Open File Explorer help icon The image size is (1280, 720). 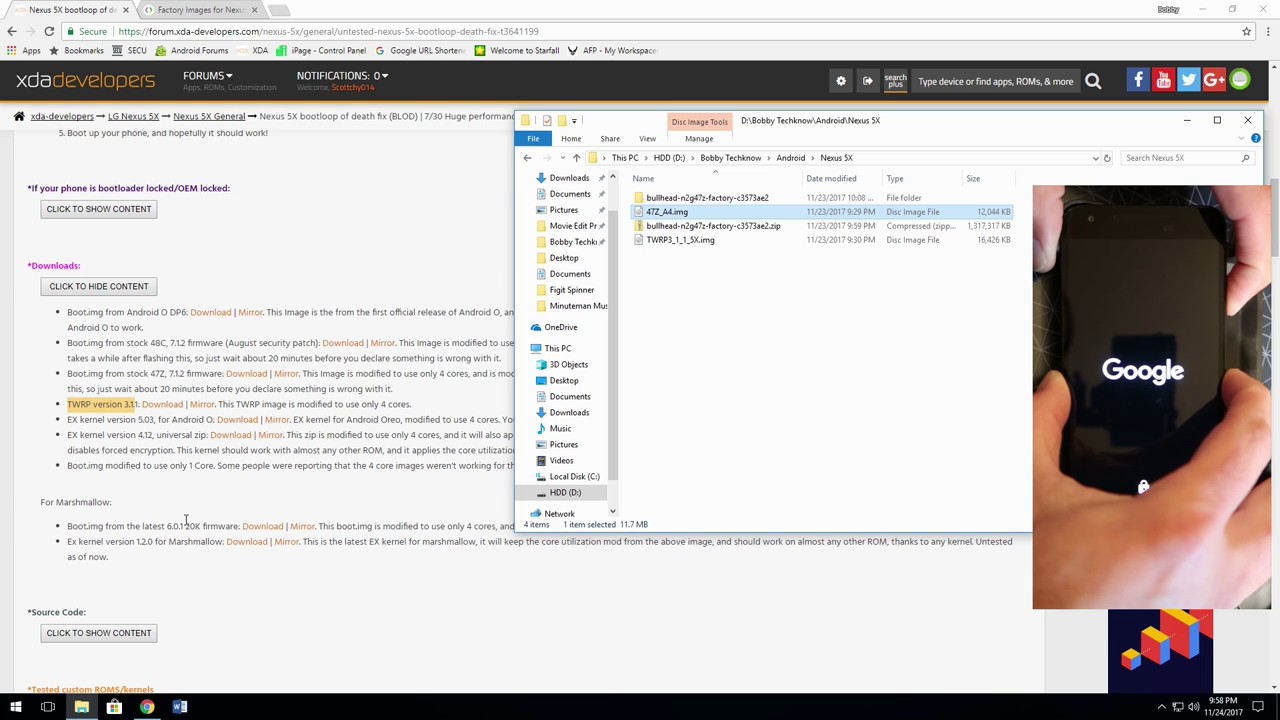(1255, 138)
